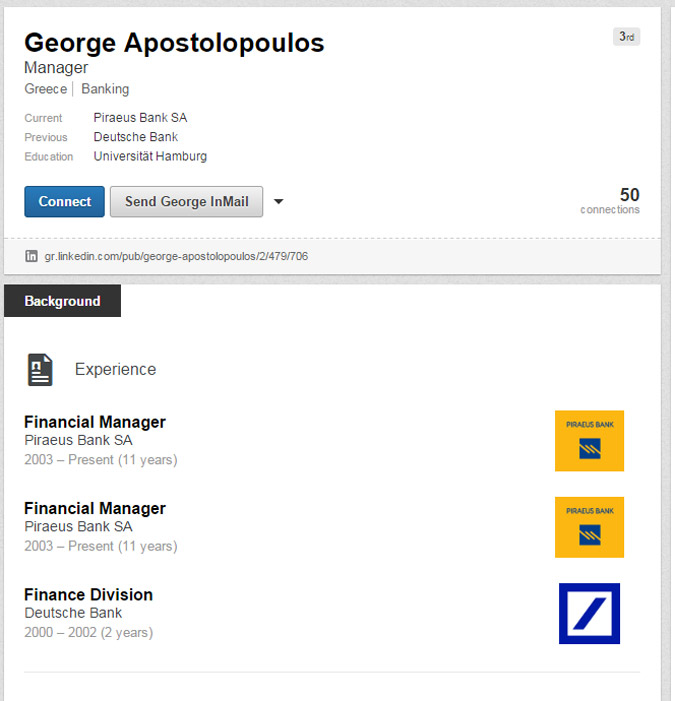
Task: Click the Deutsche Bank logo
Action: coord(589,613)
